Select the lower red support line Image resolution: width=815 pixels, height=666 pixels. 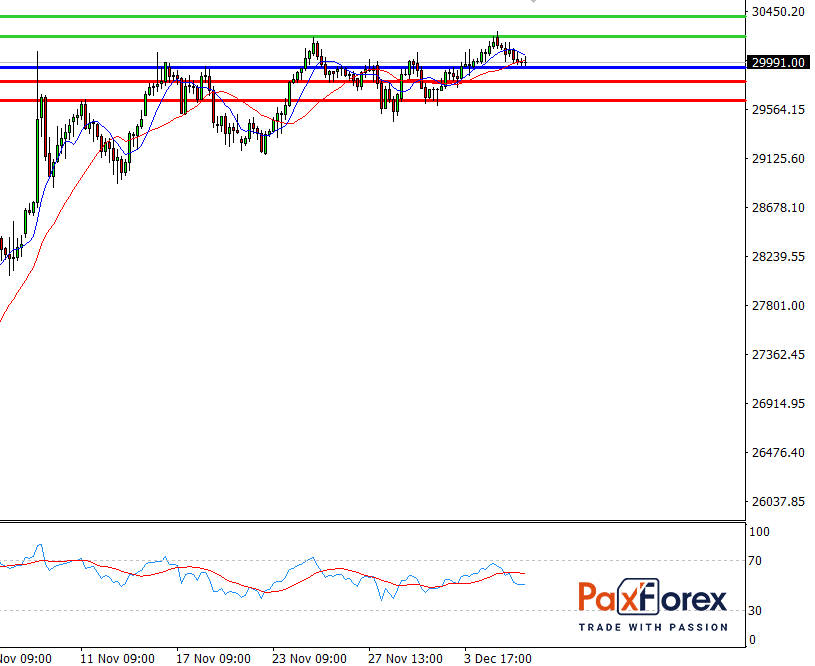[373, 100]
